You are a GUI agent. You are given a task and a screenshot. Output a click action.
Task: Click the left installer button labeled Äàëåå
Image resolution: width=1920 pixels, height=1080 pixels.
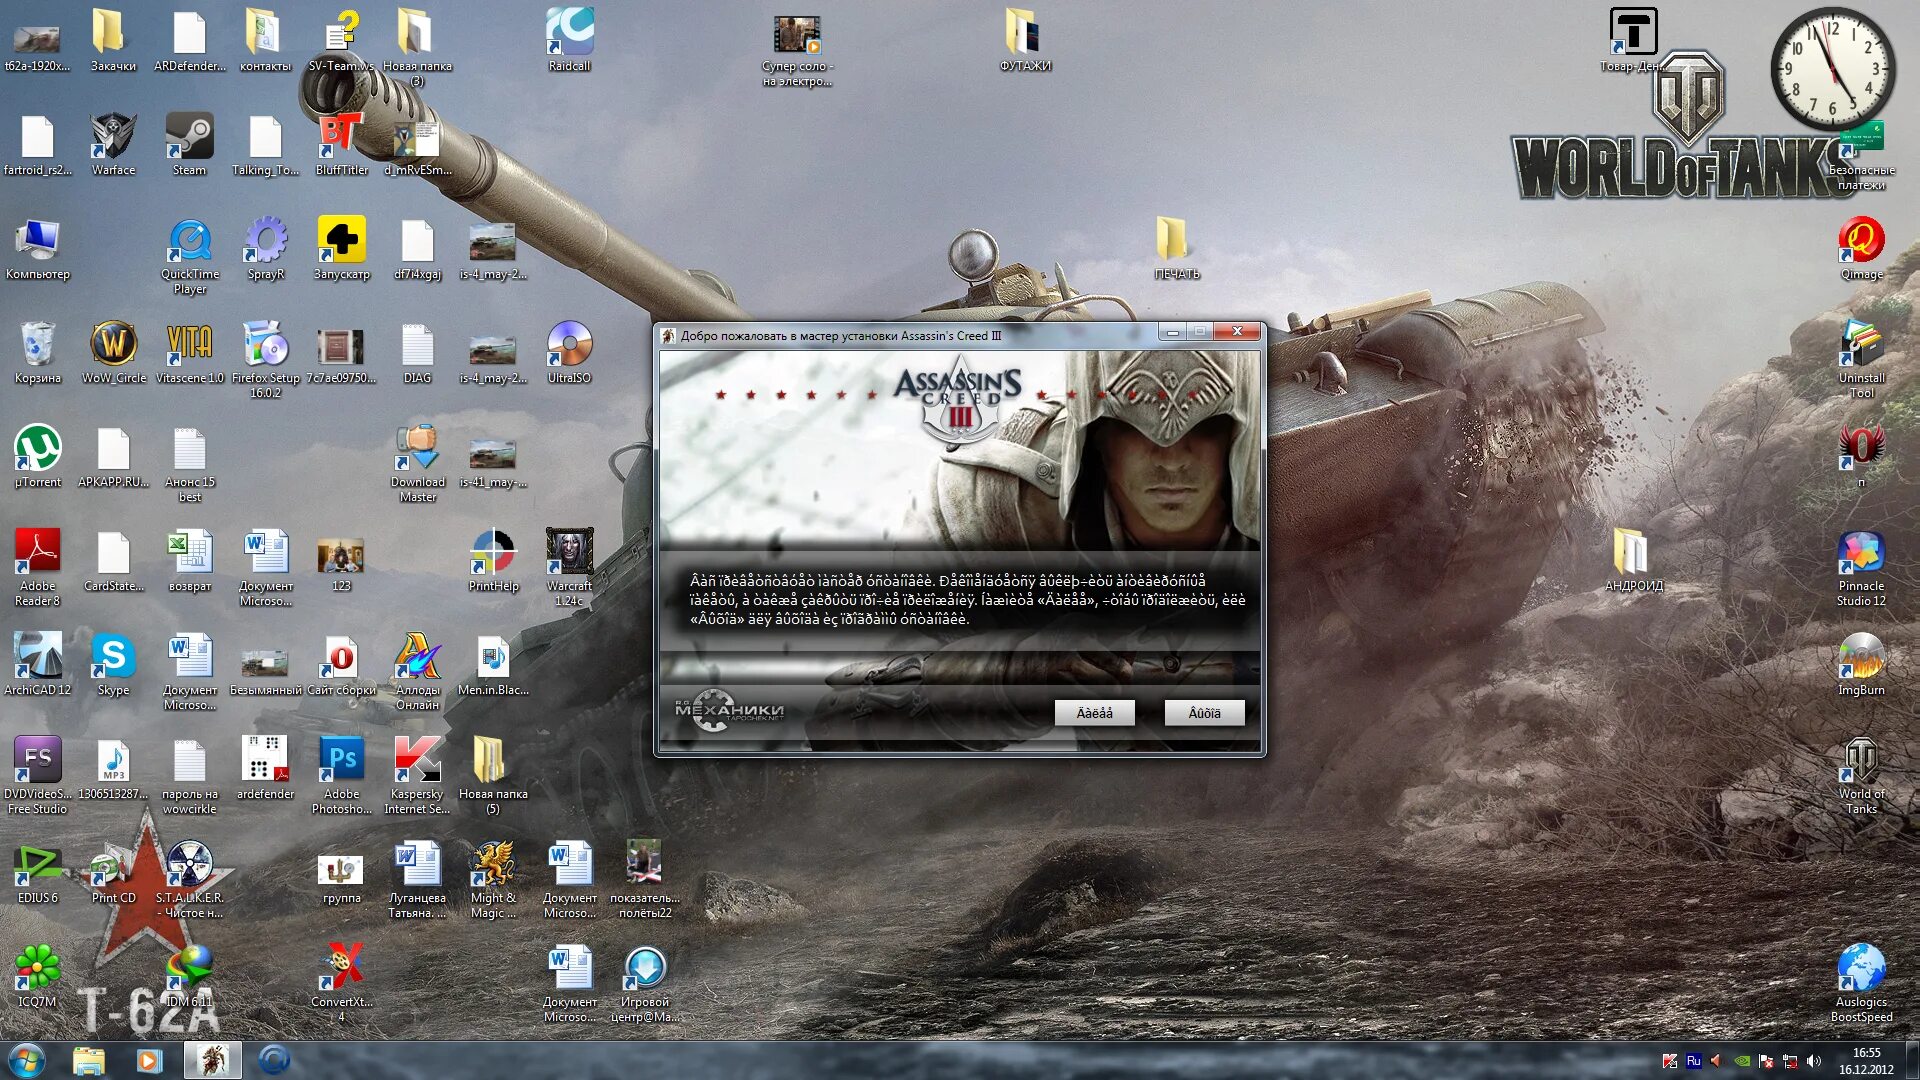[x=1094, y=713]
